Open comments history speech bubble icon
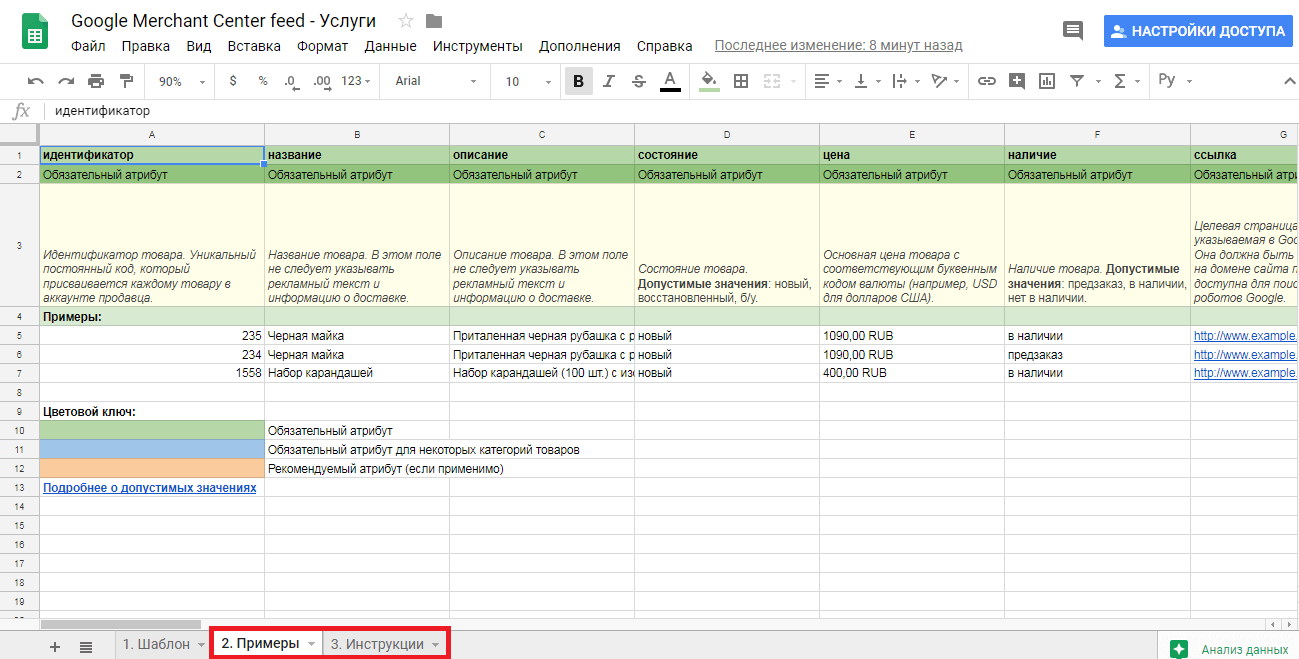The height and width of the screenshot is (659, 1299). point(1073,30)
